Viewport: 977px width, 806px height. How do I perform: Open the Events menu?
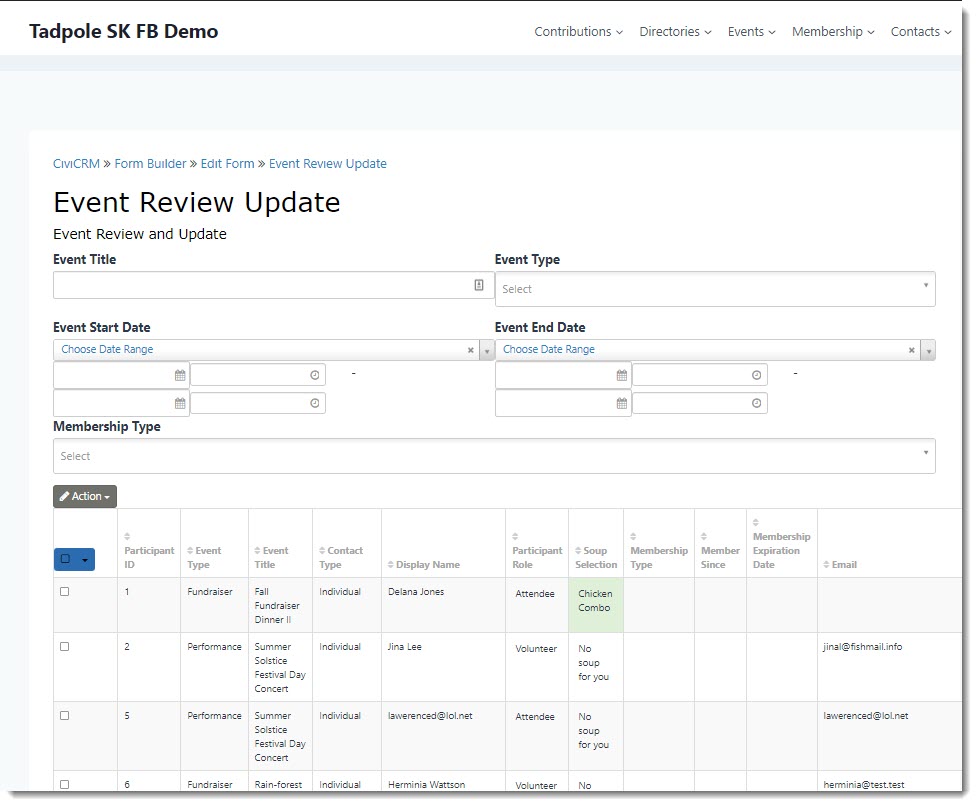click(751, 31)
